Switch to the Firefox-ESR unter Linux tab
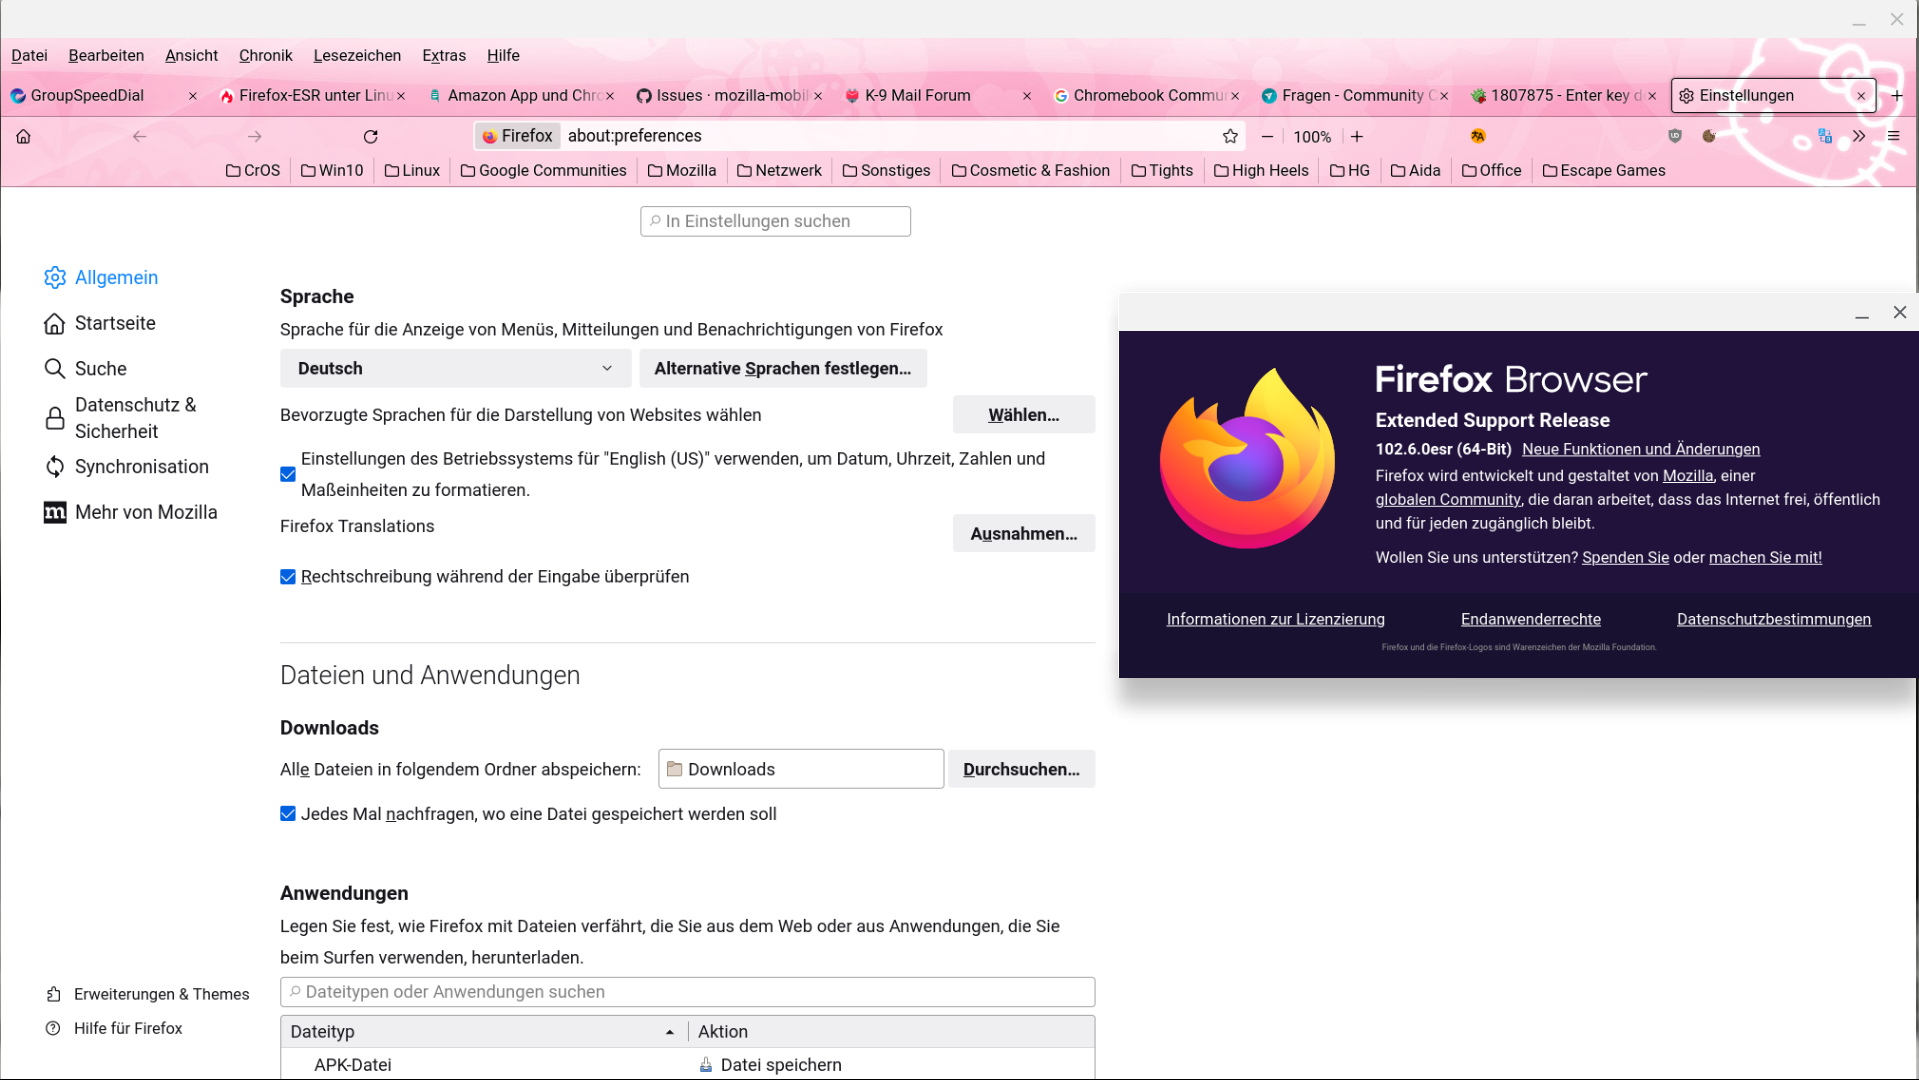This screenshot has height=1080, width=1919. tap(312, 95)
